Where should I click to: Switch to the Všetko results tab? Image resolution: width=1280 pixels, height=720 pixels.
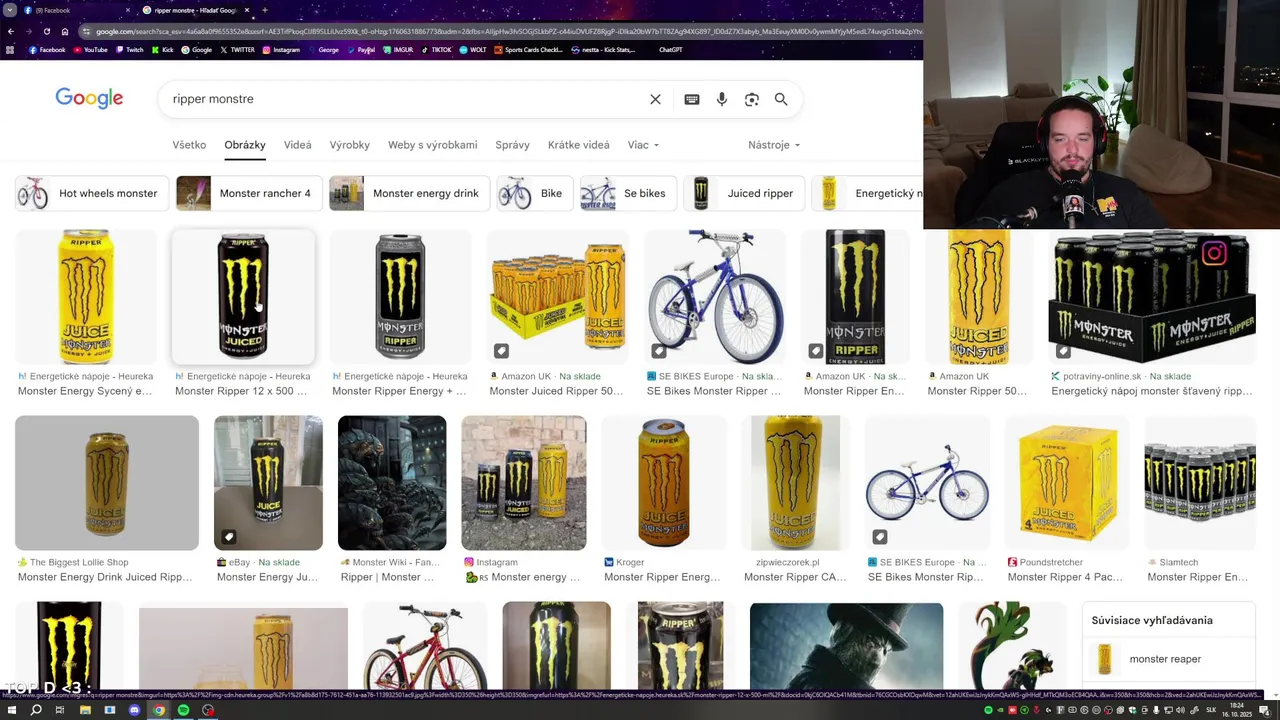click(x=189, y=145)
